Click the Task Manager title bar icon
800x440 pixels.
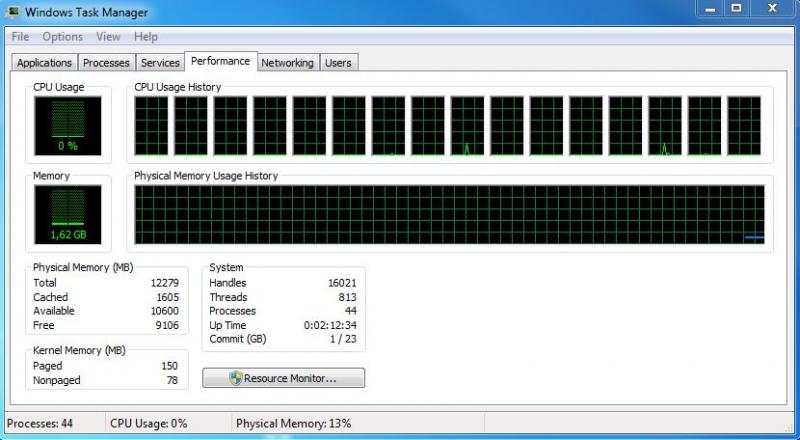point(13,11)
